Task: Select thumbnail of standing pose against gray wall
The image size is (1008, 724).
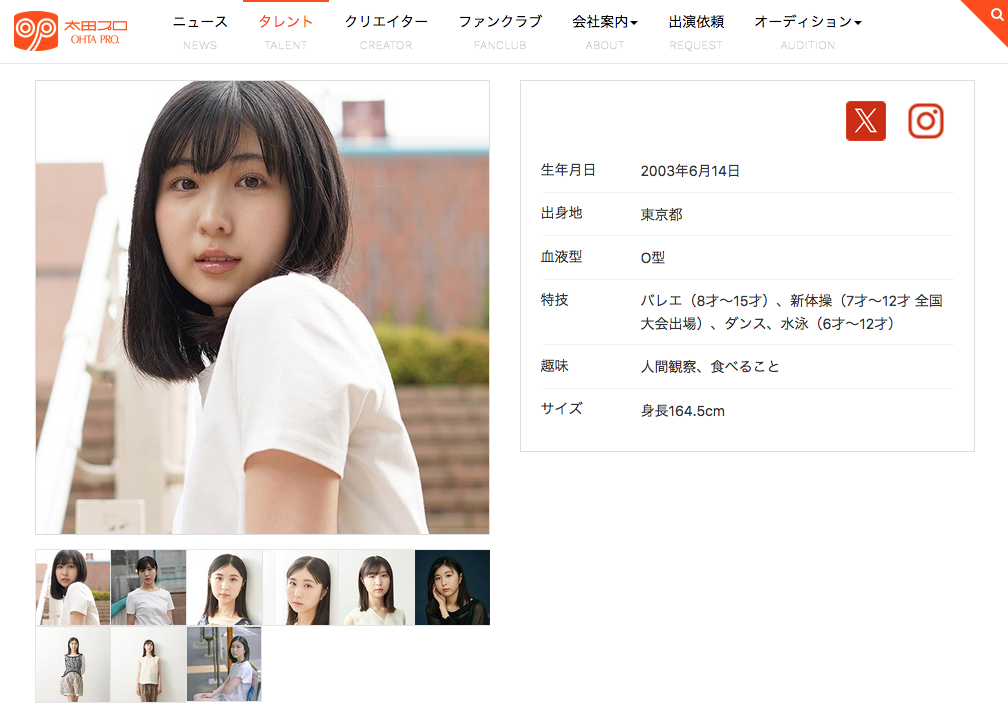Action: point(149,588)
